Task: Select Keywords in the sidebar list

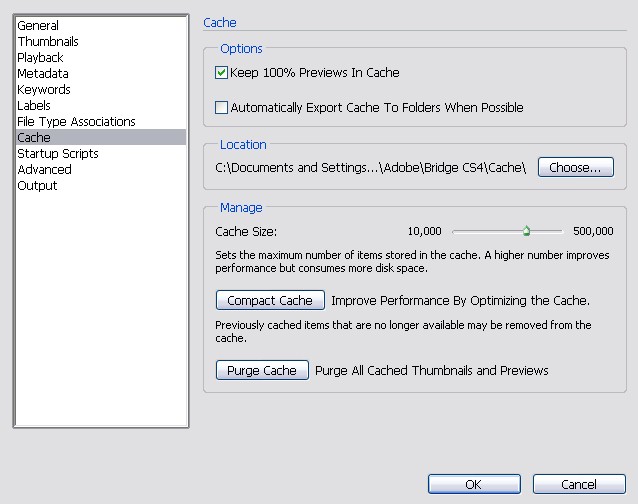Action: pos(101,89)
